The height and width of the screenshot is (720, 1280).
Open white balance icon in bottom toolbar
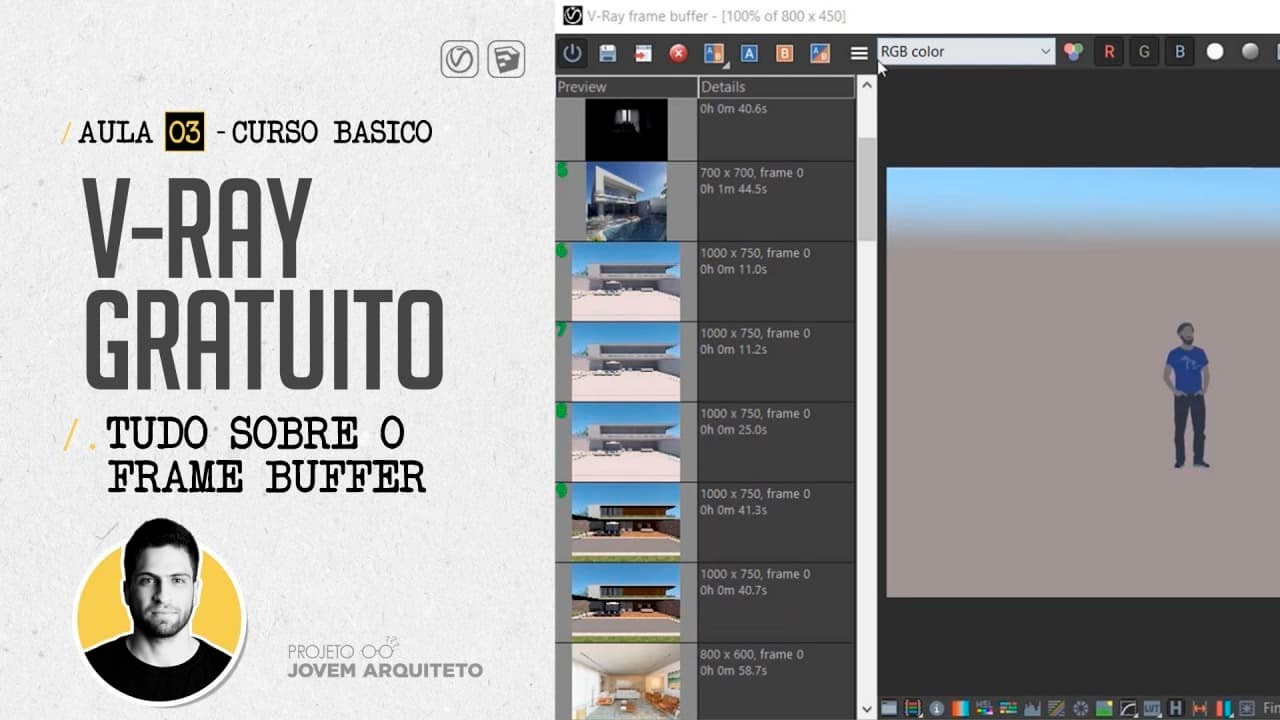[960, 708]
